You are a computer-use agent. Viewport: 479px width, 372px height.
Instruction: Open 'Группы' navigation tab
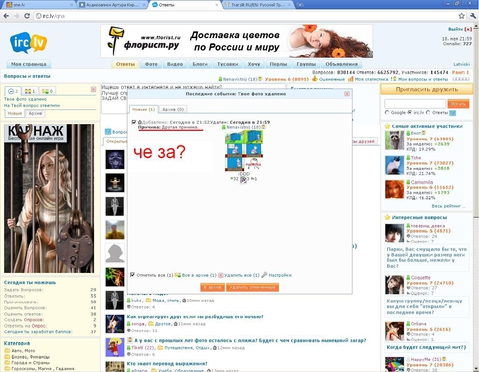pos(306,64)
